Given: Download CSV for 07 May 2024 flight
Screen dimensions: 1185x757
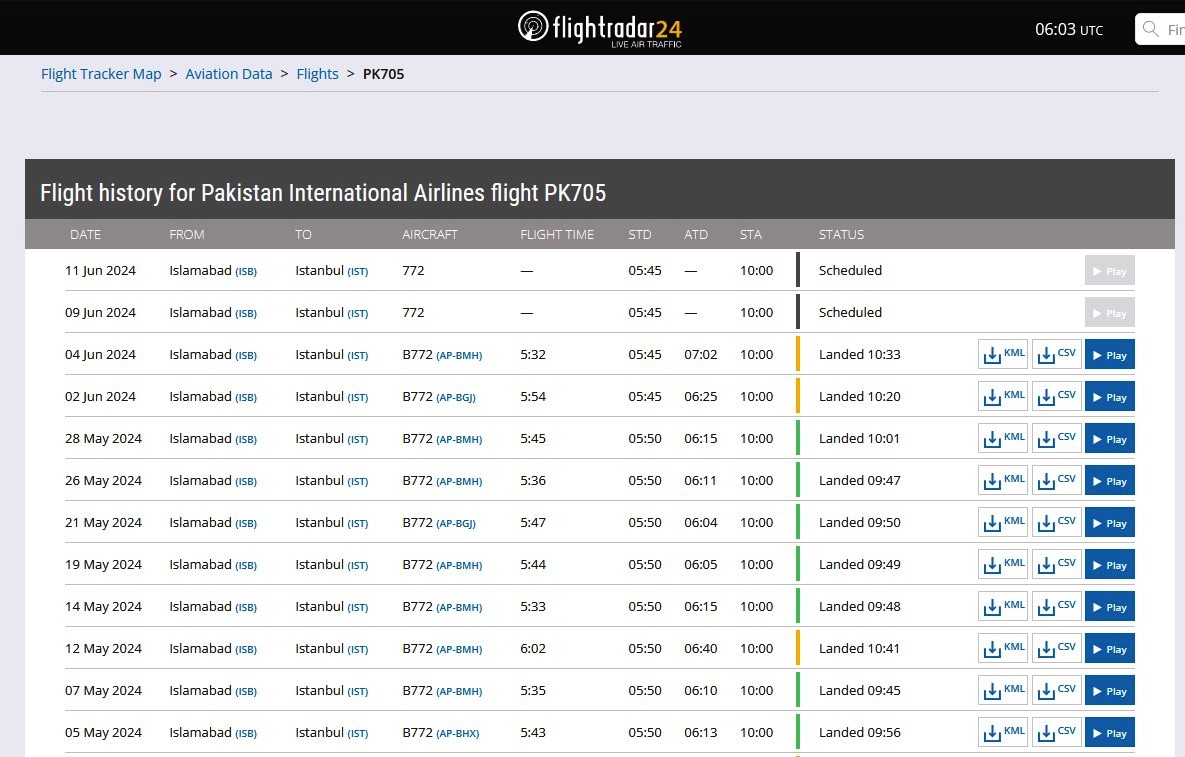Looking at the screenshot, I should [1057, 691].
